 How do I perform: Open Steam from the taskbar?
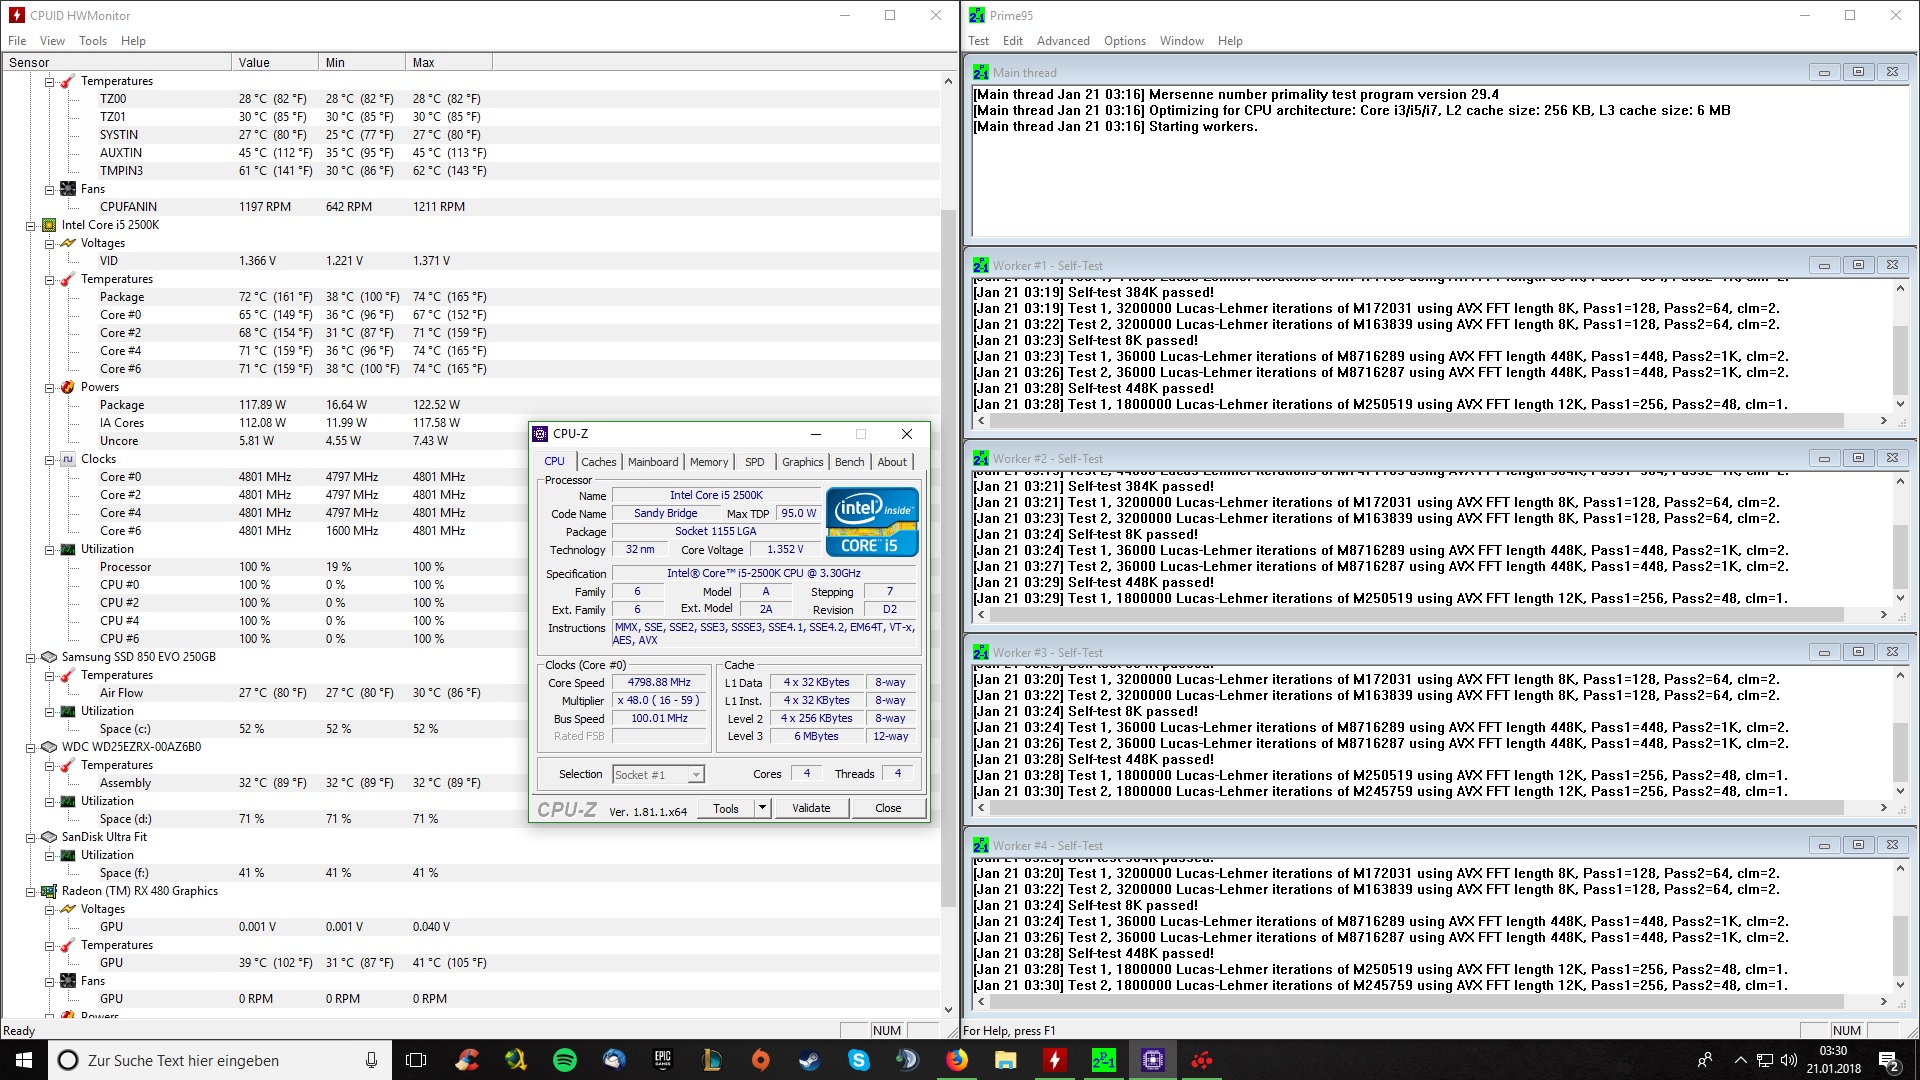coord(809,1060)
